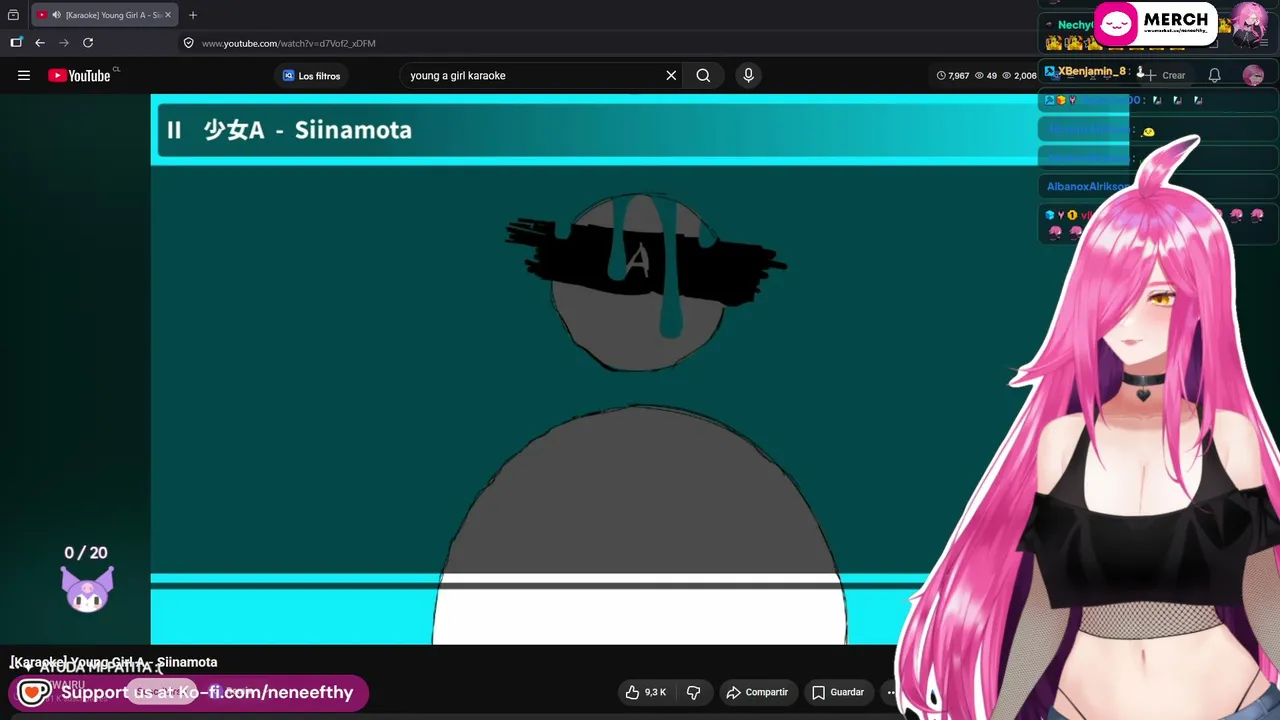
Task: Click the AlbanoxAlrikson chat username
Action: pyautogui.click(x=1088, y=187)
